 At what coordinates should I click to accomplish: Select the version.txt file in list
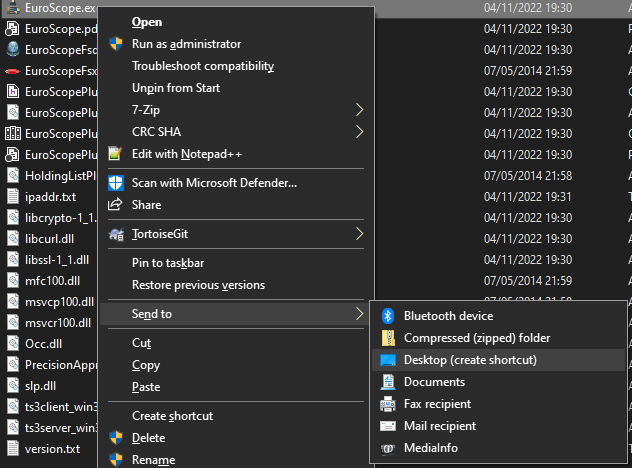(52, 449)
